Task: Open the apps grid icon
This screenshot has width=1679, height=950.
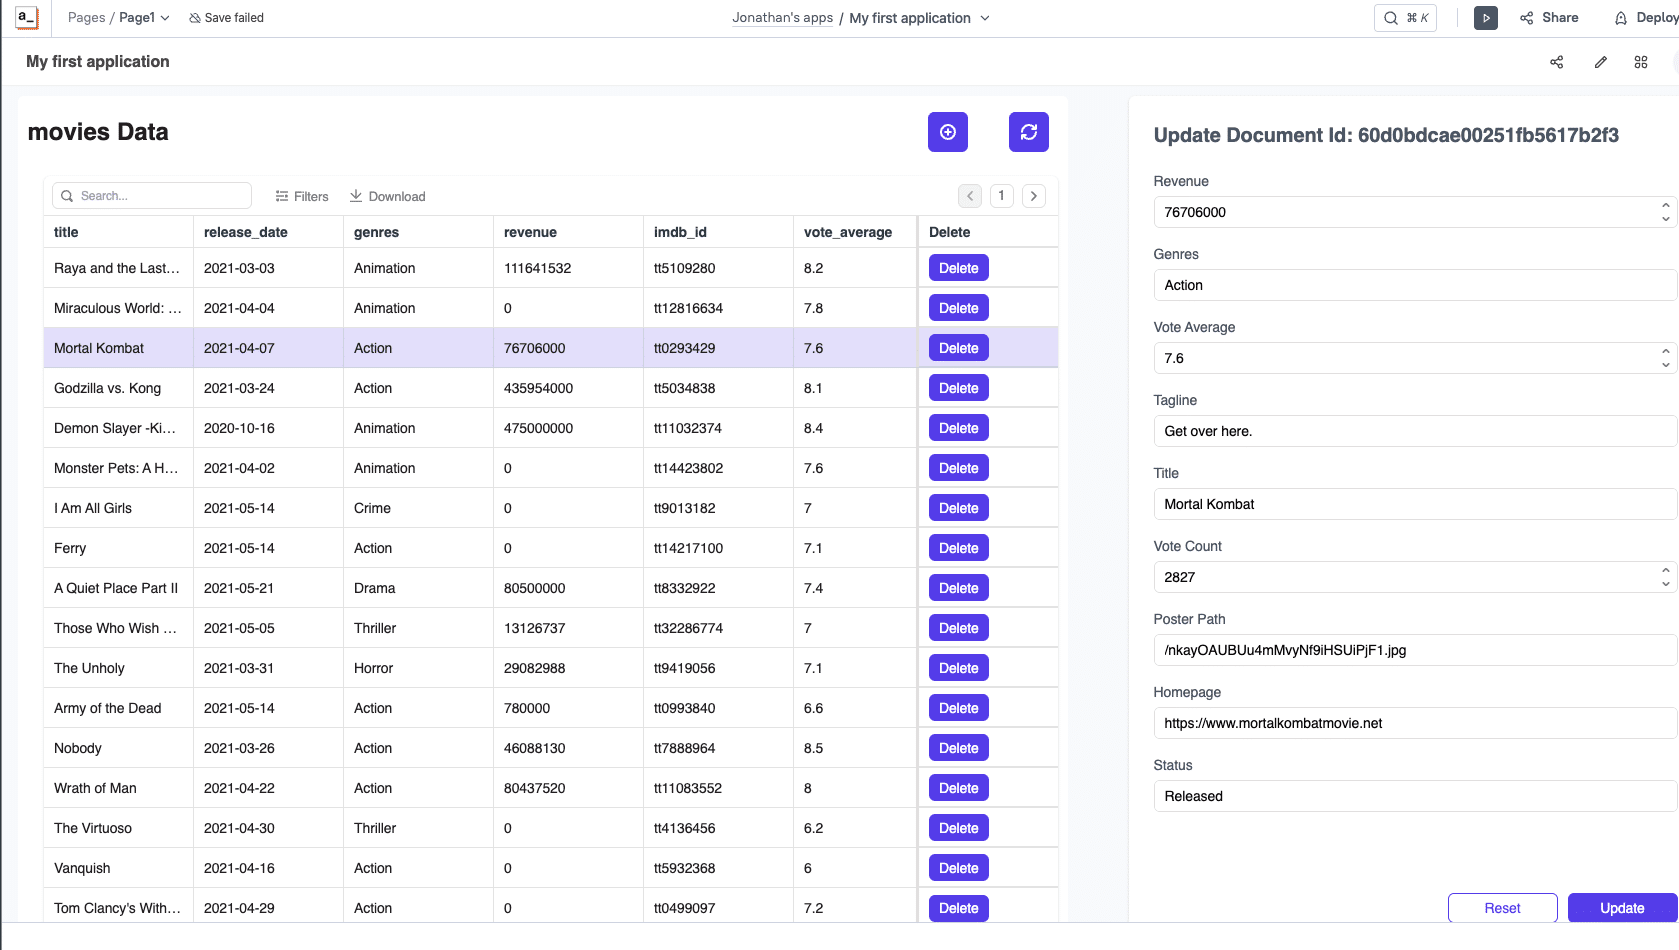Action: point(1641,62)
